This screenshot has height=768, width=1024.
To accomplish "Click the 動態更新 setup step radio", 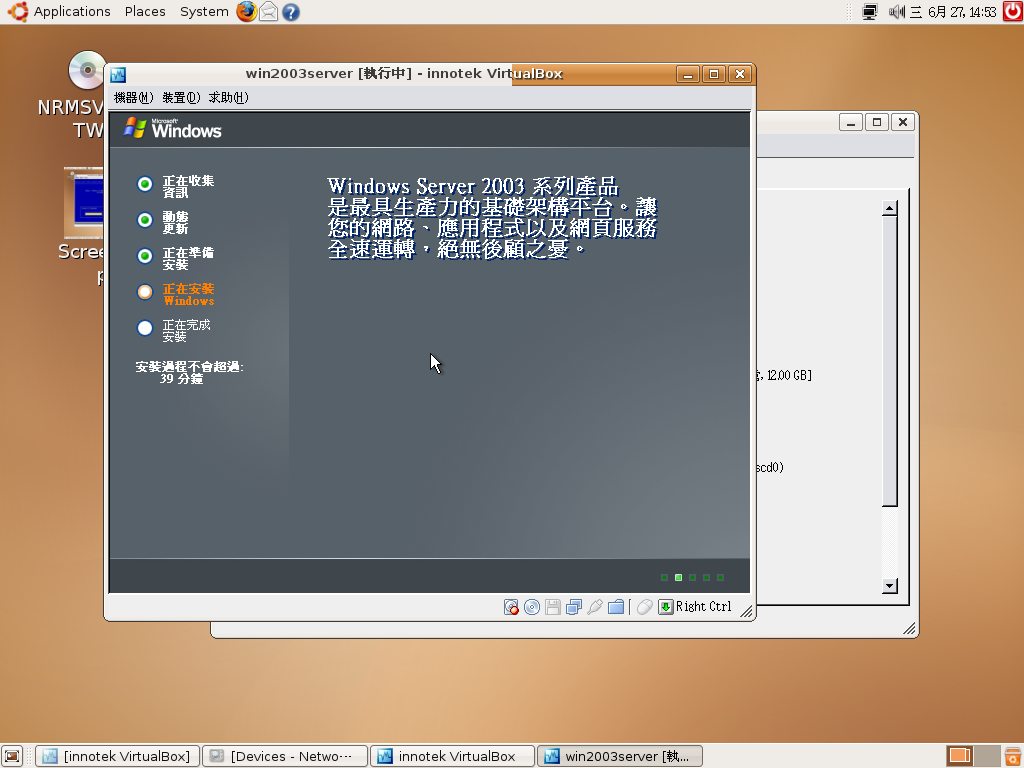I will coord(145,220).
